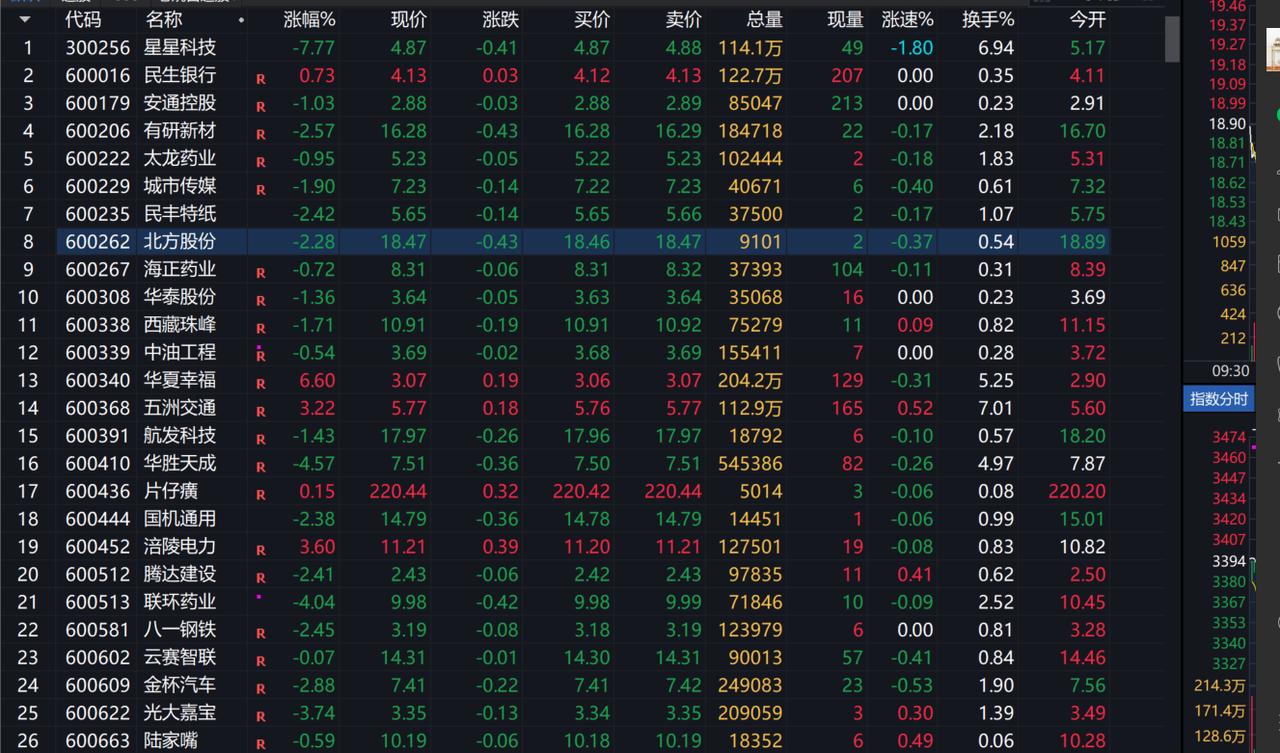Click the stock list vertical scrollbar thumb
This screenshot has width=1280, height=753.
click(1172, 40)
